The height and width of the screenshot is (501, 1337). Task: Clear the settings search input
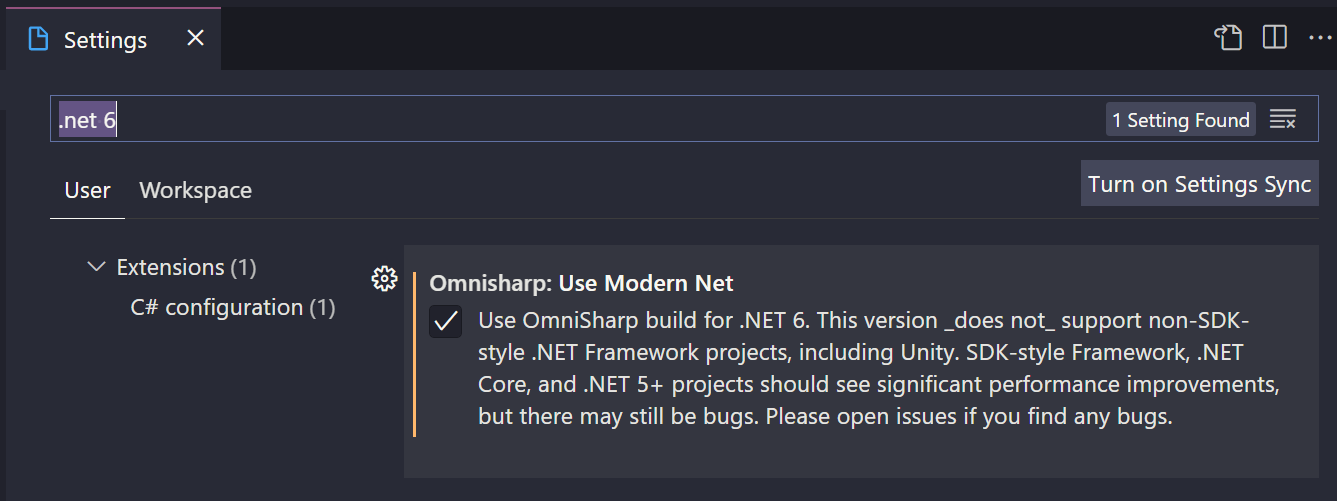click(x=1283, y=120)
